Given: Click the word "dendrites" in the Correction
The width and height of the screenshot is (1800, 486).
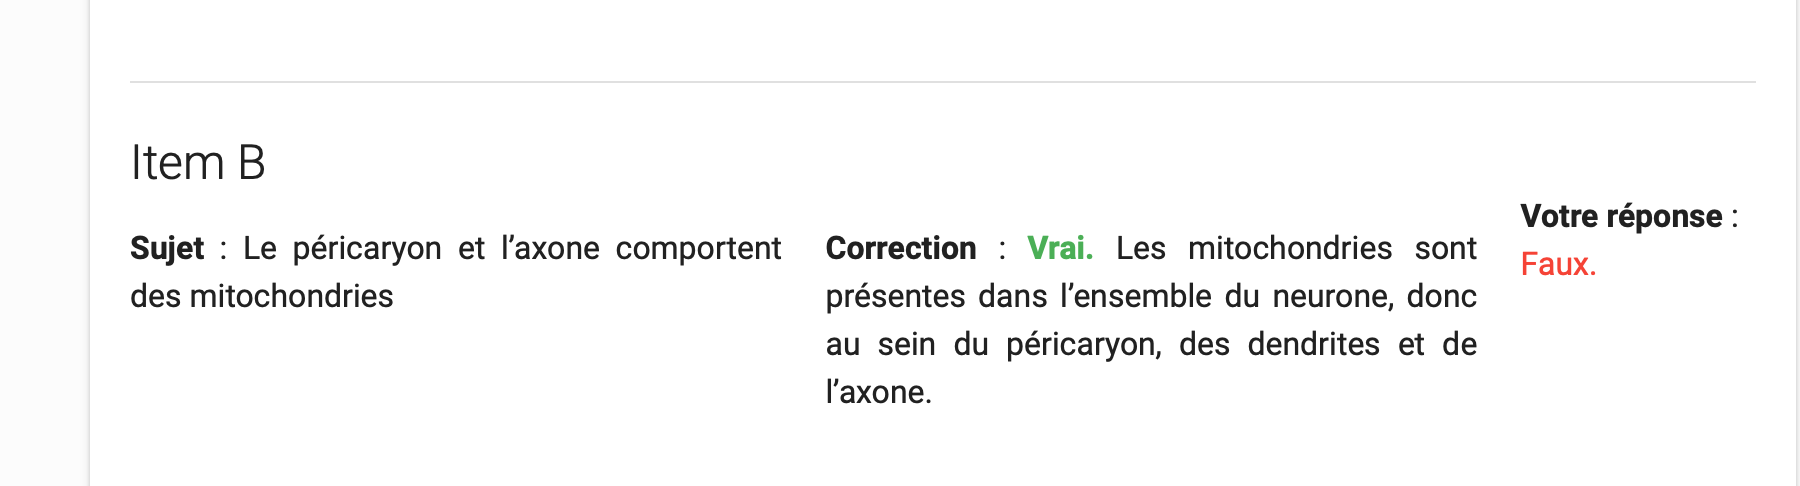Looking at the screenshot, I should point(1314,344).
